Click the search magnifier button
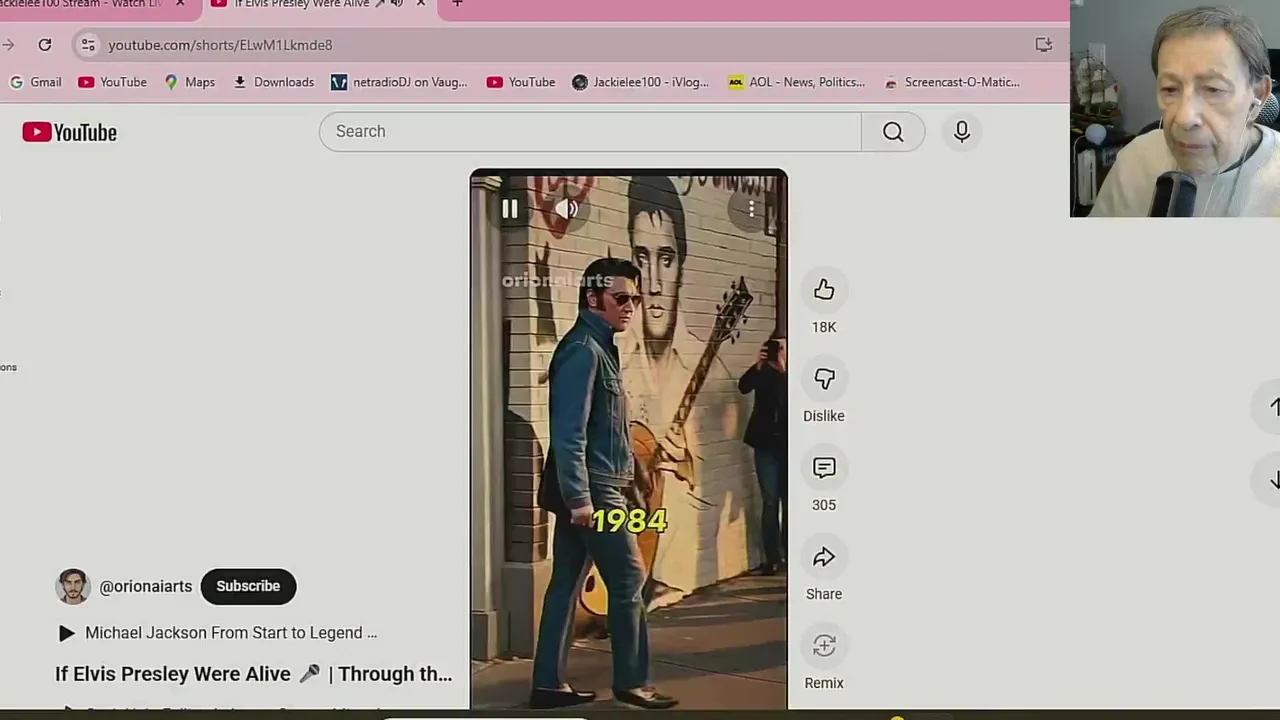1280x720 pixels. pyautogui.click(x=893, y=131)
